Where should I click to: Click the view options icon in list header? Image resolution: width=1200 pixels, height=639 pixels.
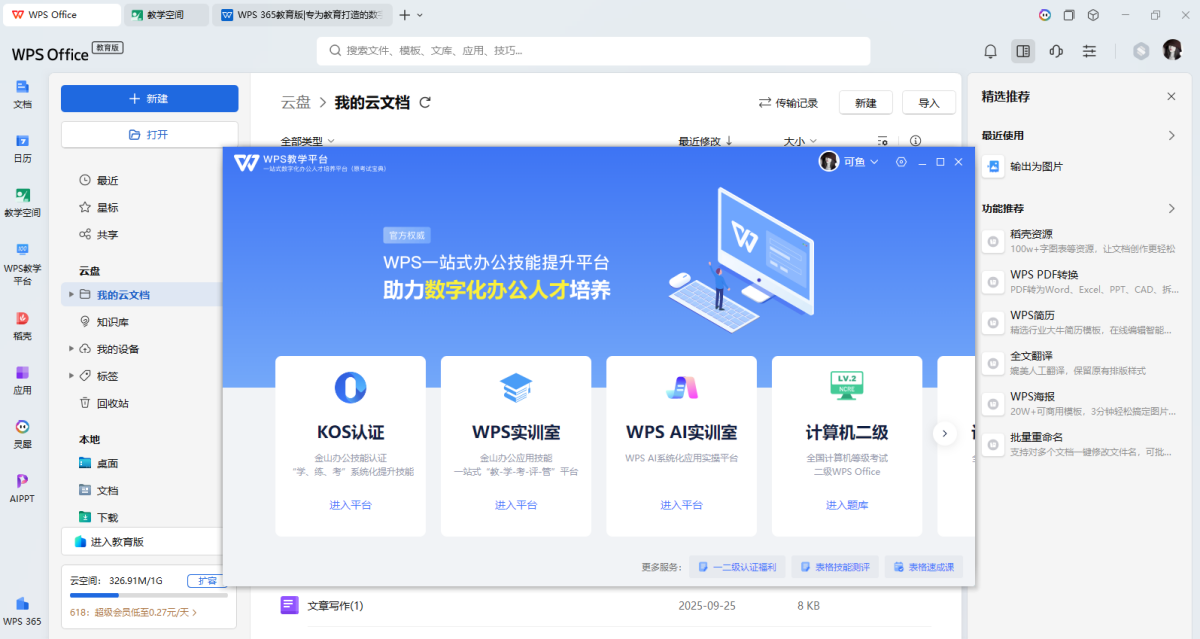click(x=882, y=142)
